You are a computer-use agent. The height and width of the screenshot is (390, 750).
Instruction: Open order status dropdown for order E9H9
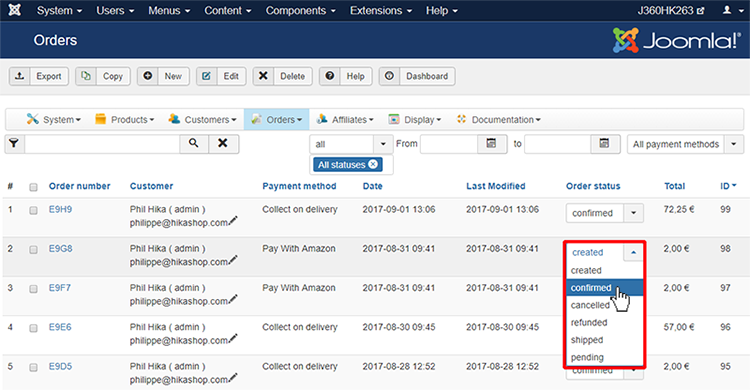[x=605, y=213]
